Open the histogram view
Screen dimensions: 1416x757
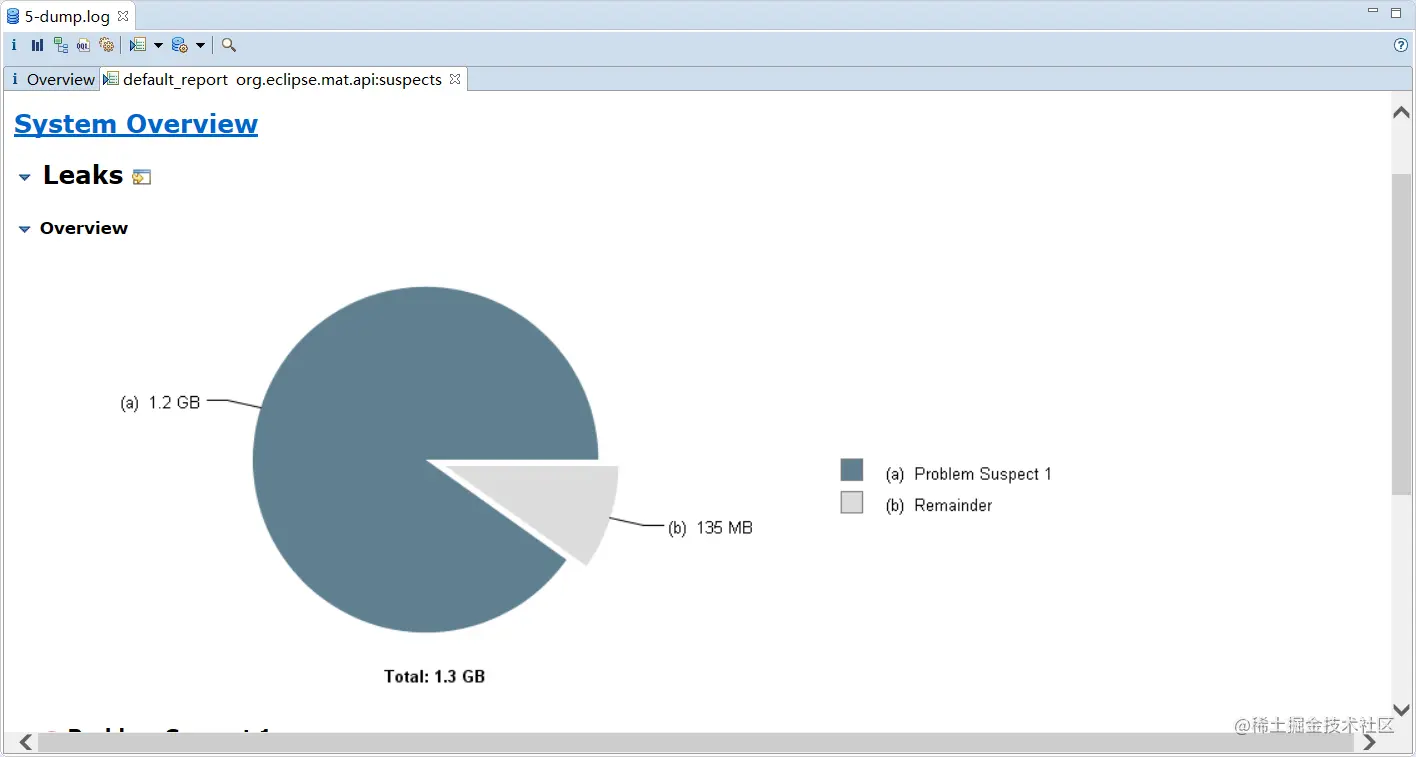click(x=37, y=45)
